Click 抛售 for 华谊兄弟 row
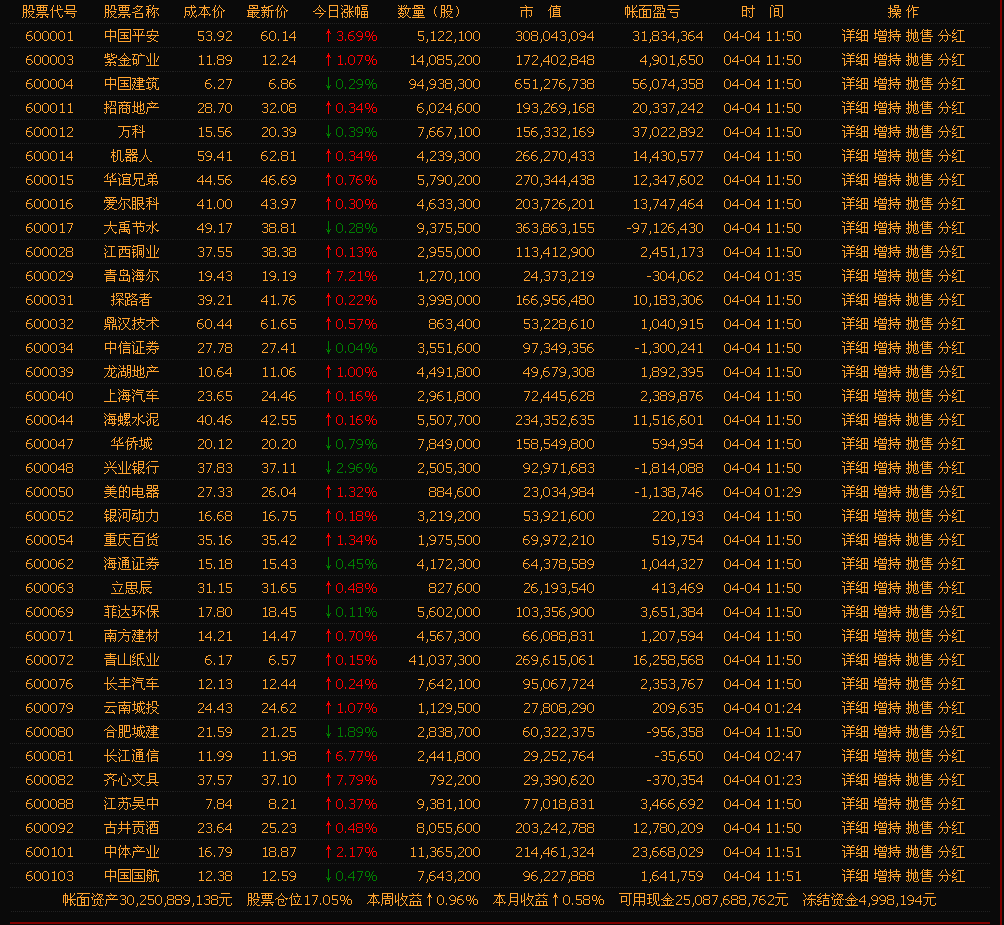Viewport: 1004px width, 925px height. (919, 181)
